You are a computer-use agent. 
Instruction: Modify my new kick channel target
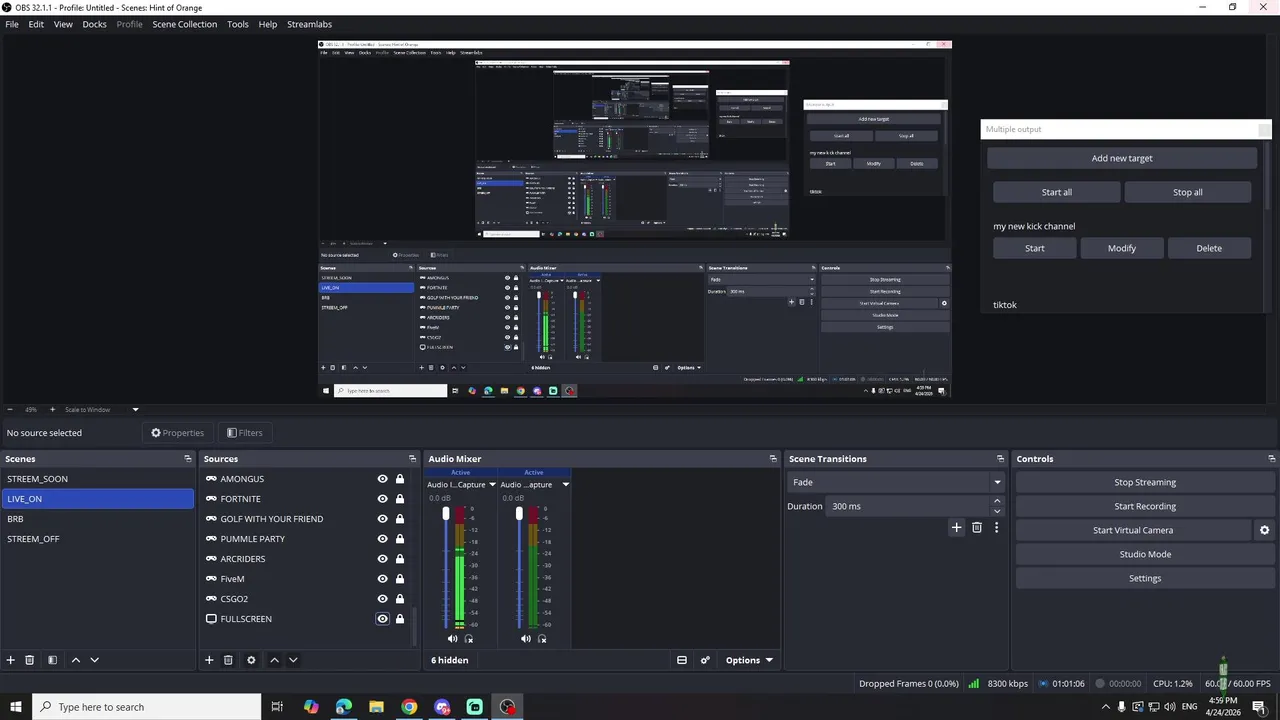pos(1122,248)
